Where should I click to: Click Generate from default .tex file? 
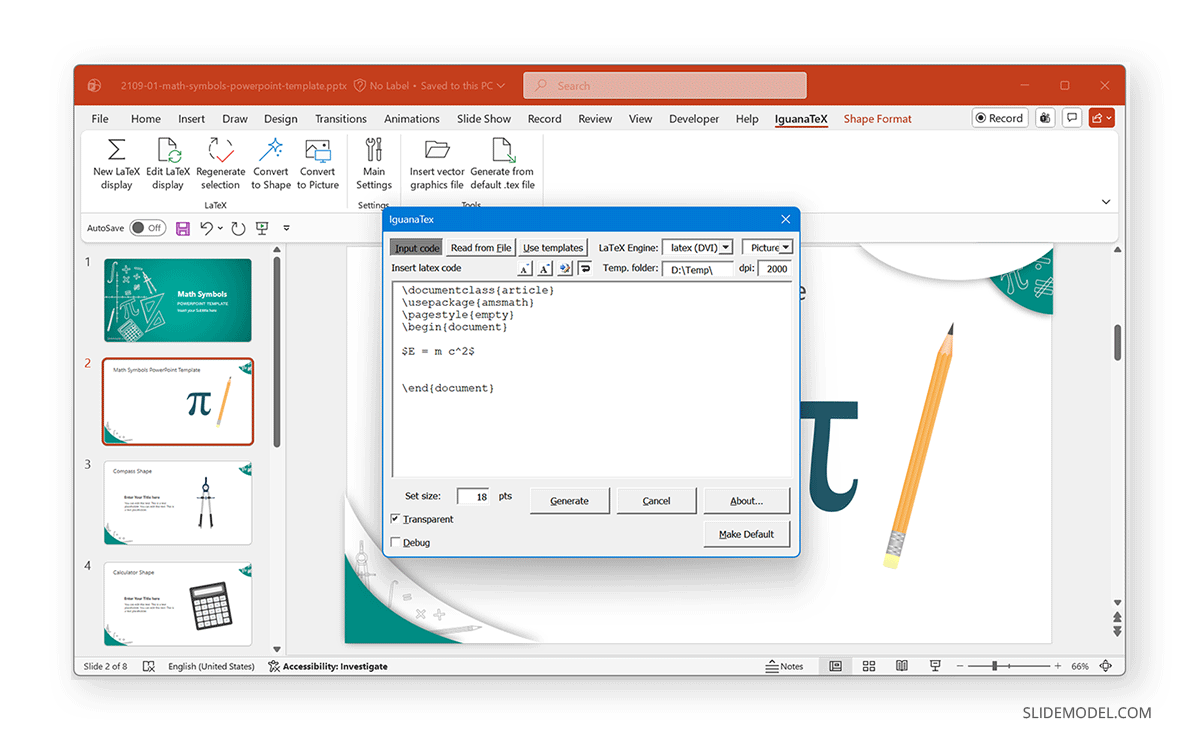pyautogui.click(x=502, y=165)
